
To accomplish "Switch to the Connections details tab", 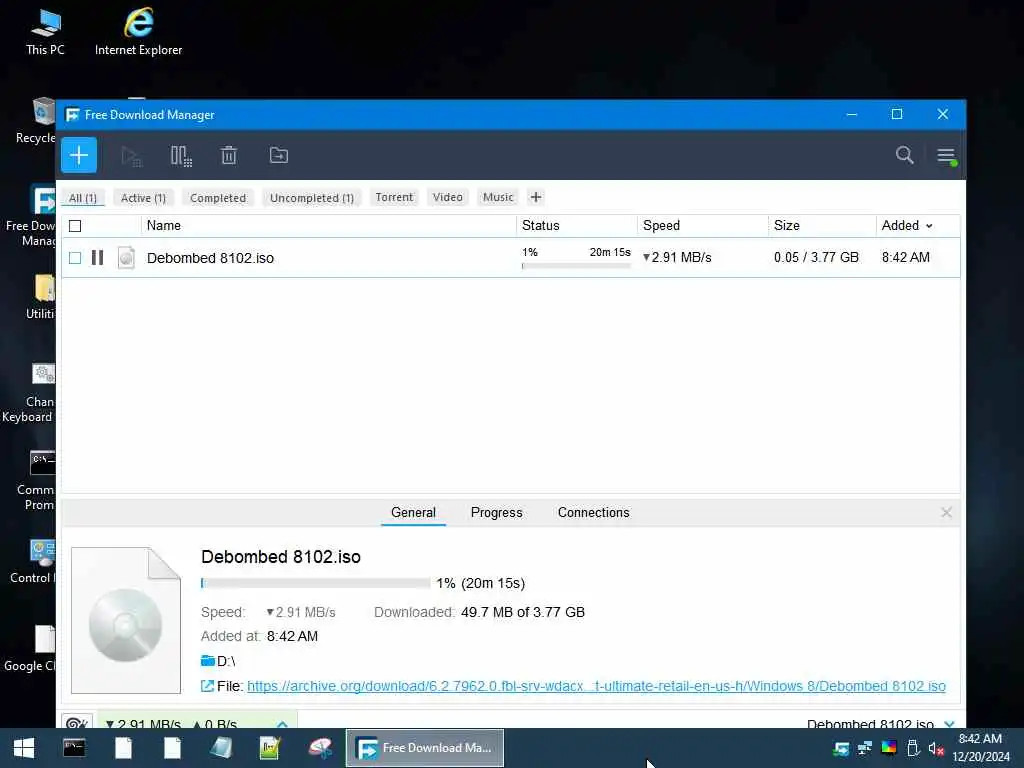I will 593,513.
